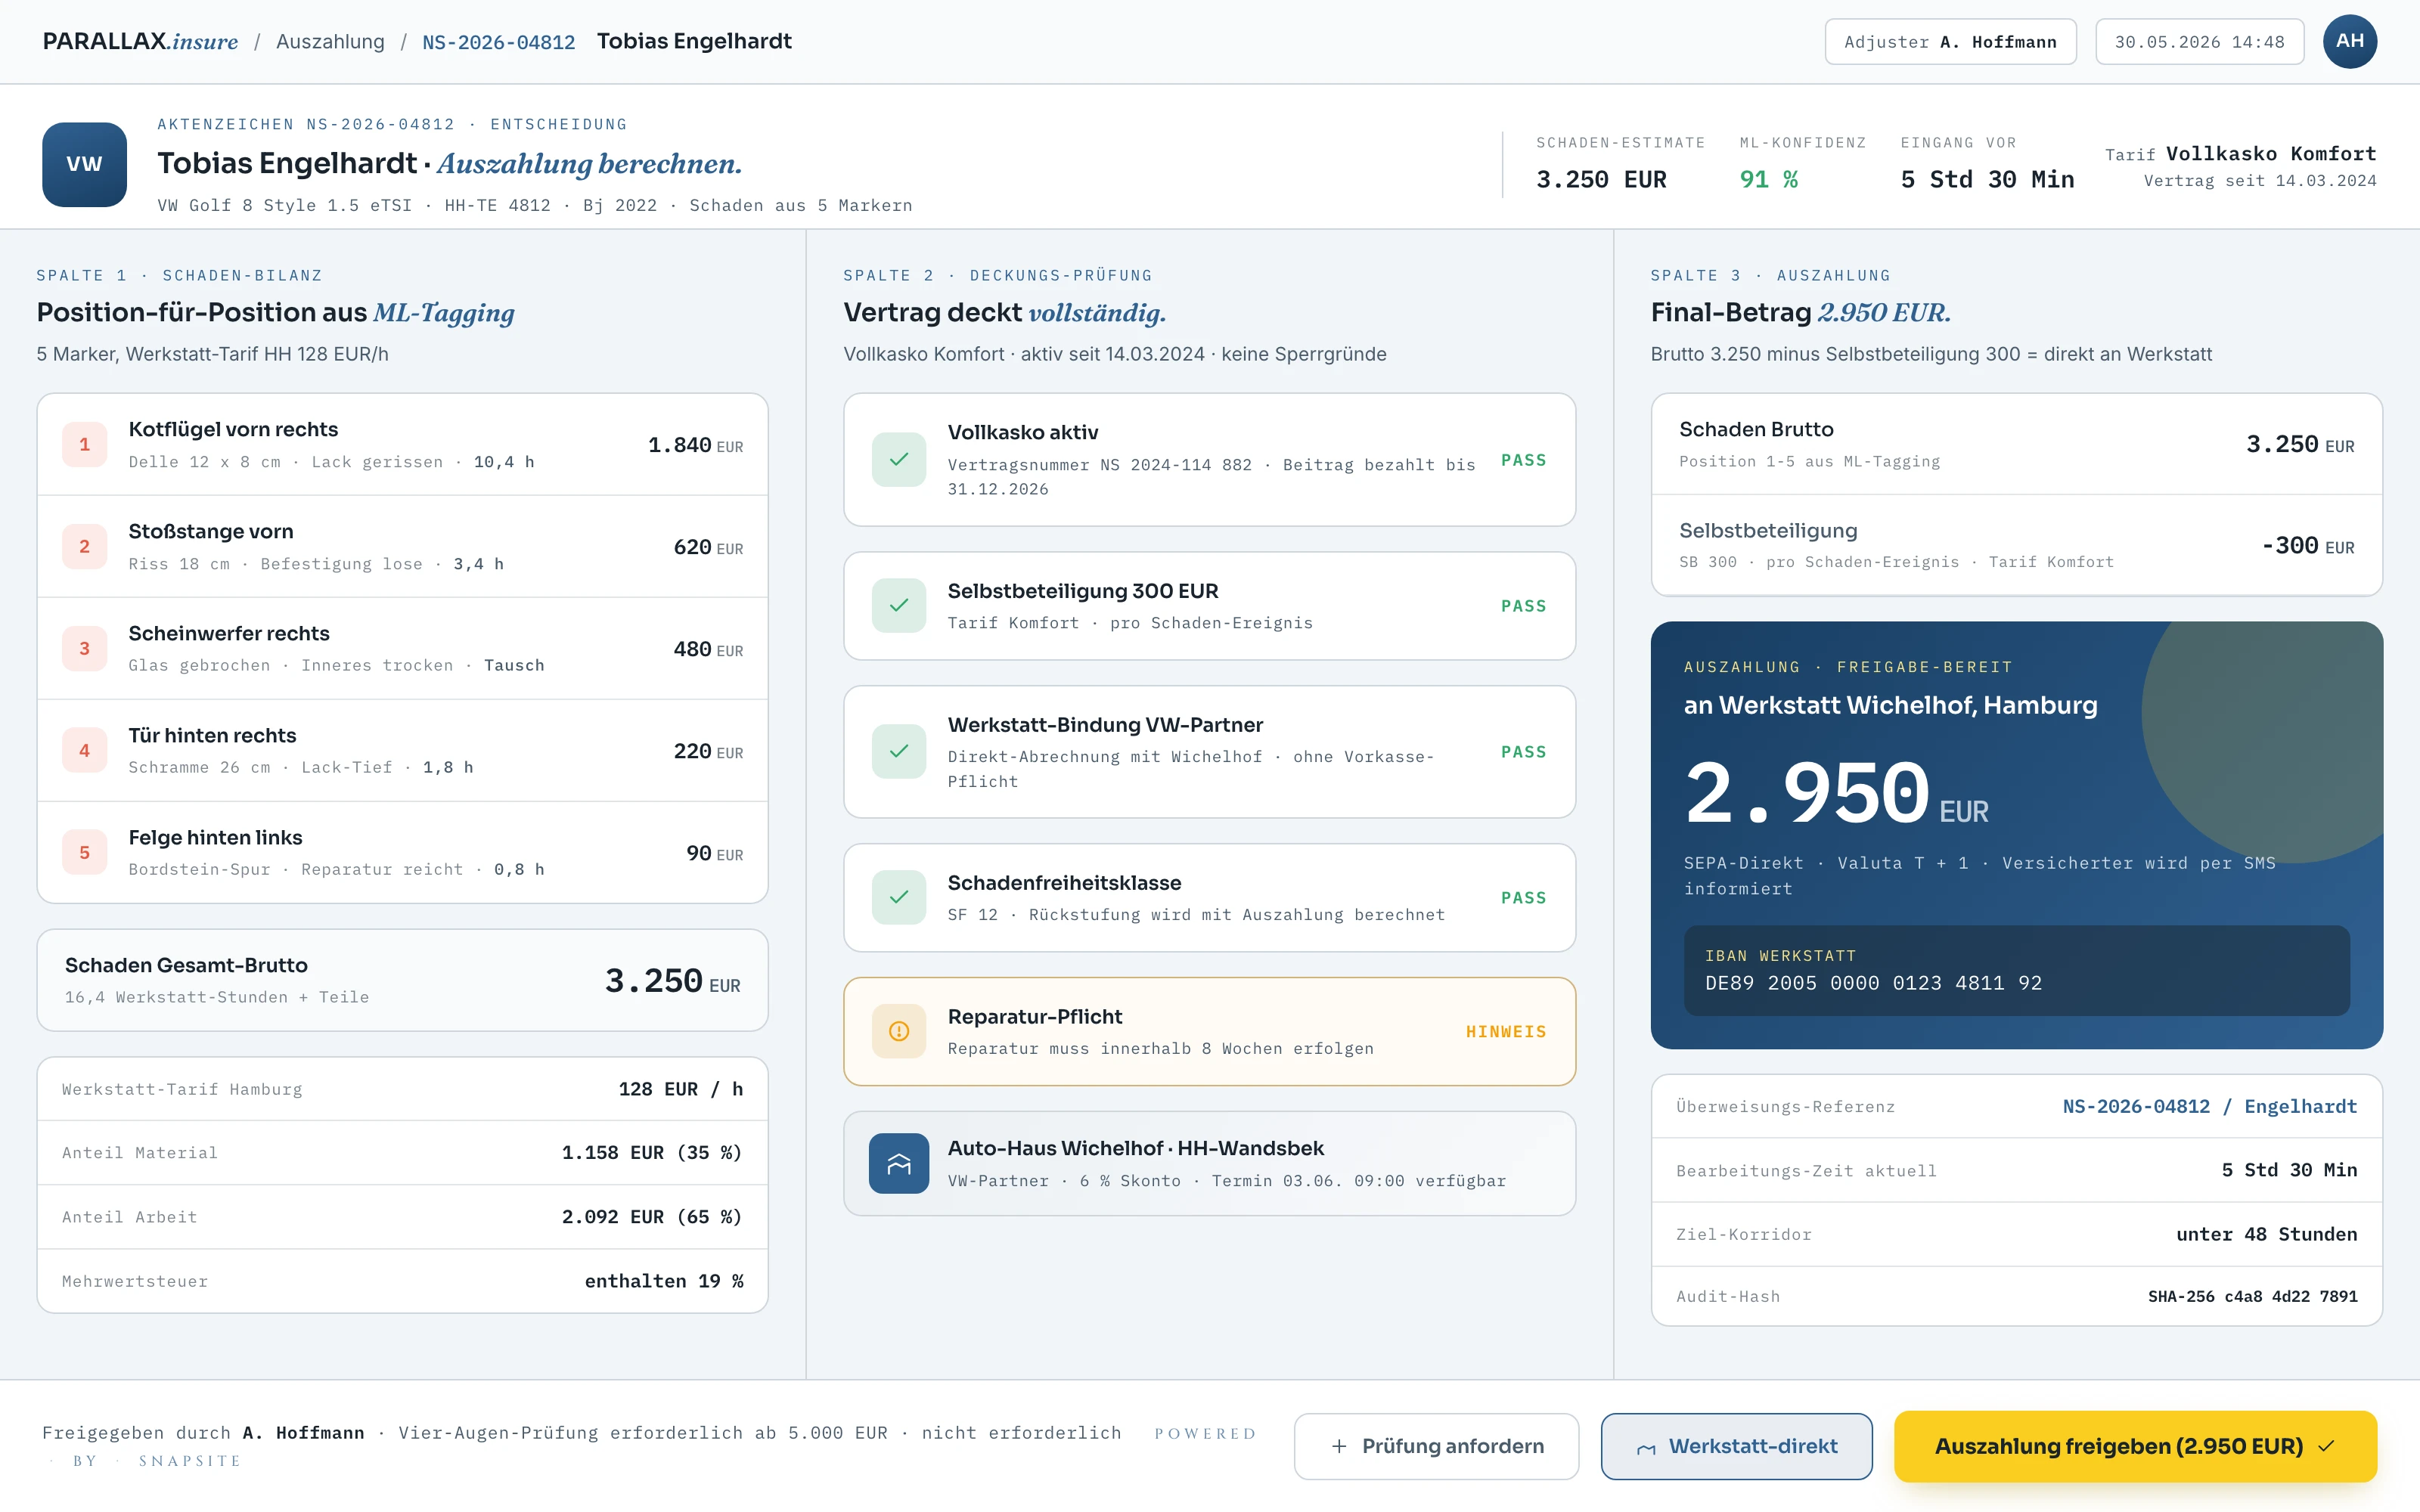Click the Selbstbeteiligung 300 EUR checkmark

point(898,605)
